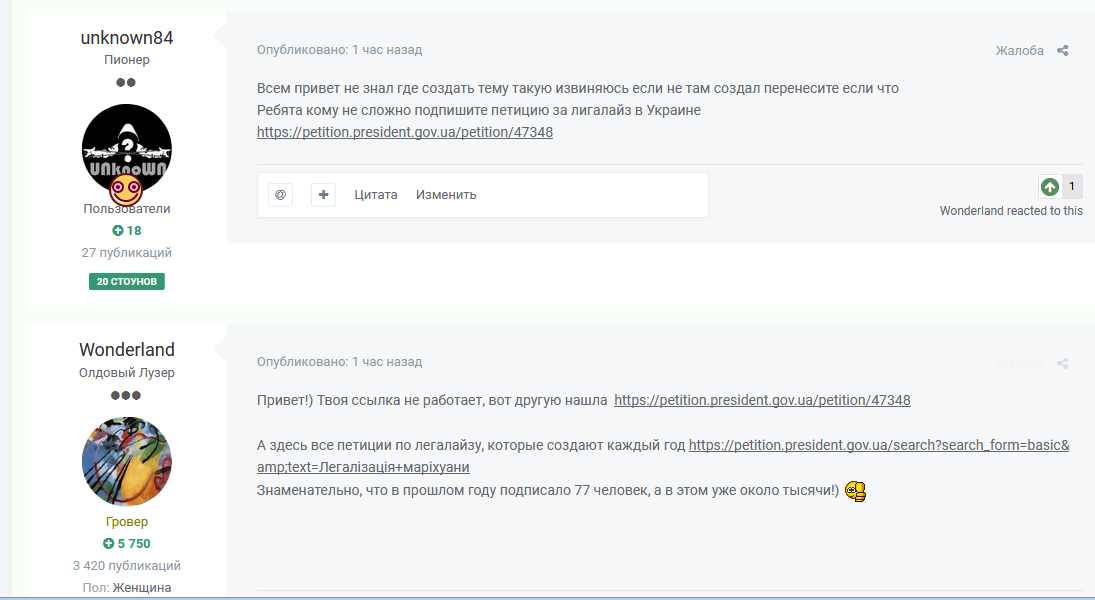This screenshot has height=600, width=1095.
Task: Click the green upvote reaction icon
Action: tap(1050, 186)
